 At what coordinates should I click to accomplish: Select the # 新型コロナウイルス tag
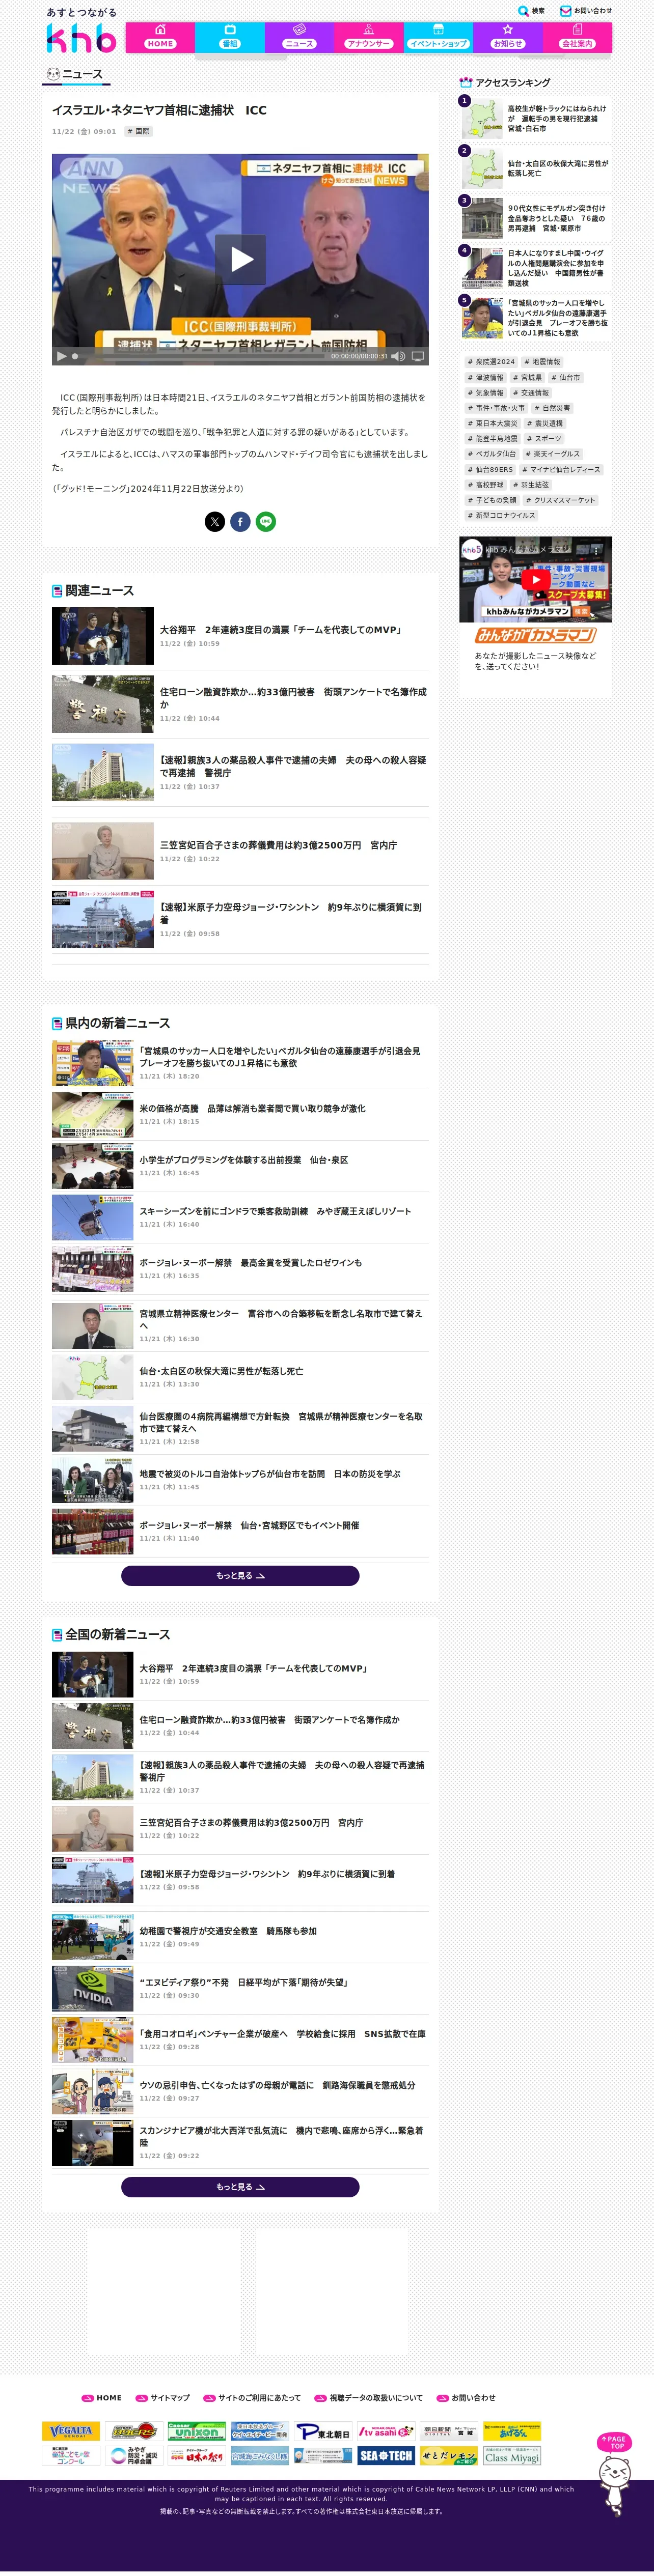tap(501, 516)
